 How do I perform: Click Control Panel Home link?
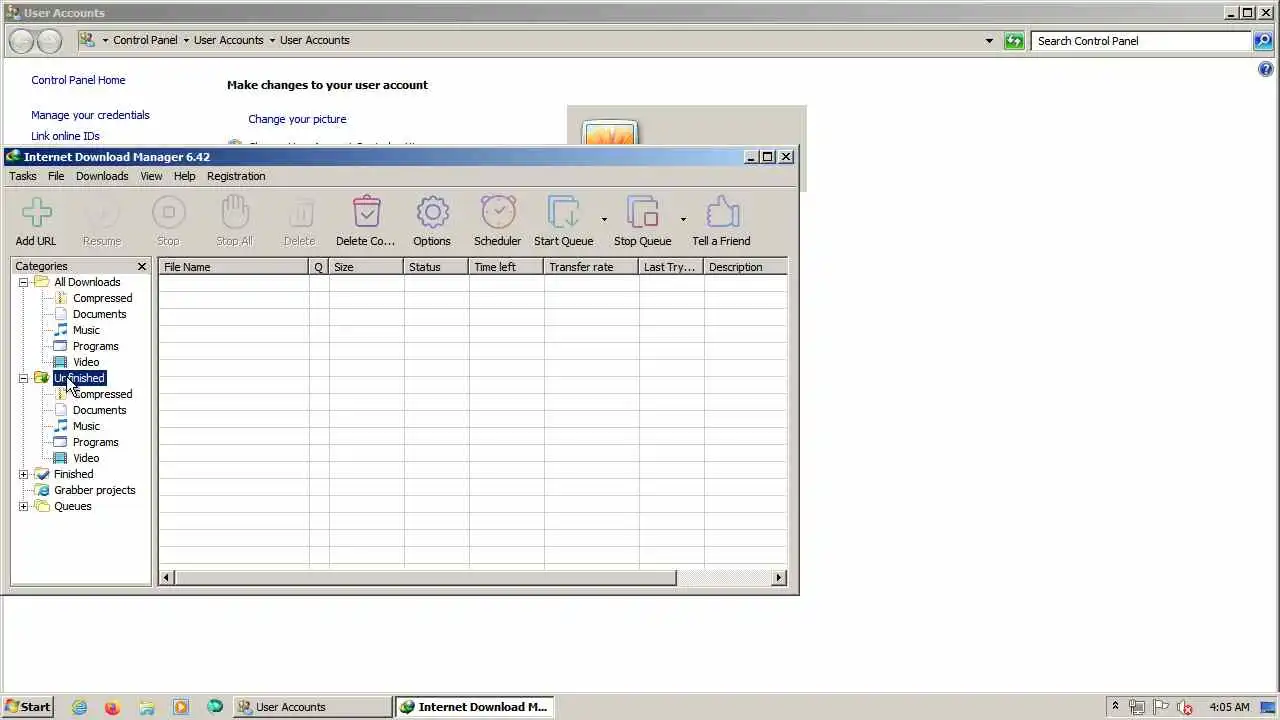point(78,80)
